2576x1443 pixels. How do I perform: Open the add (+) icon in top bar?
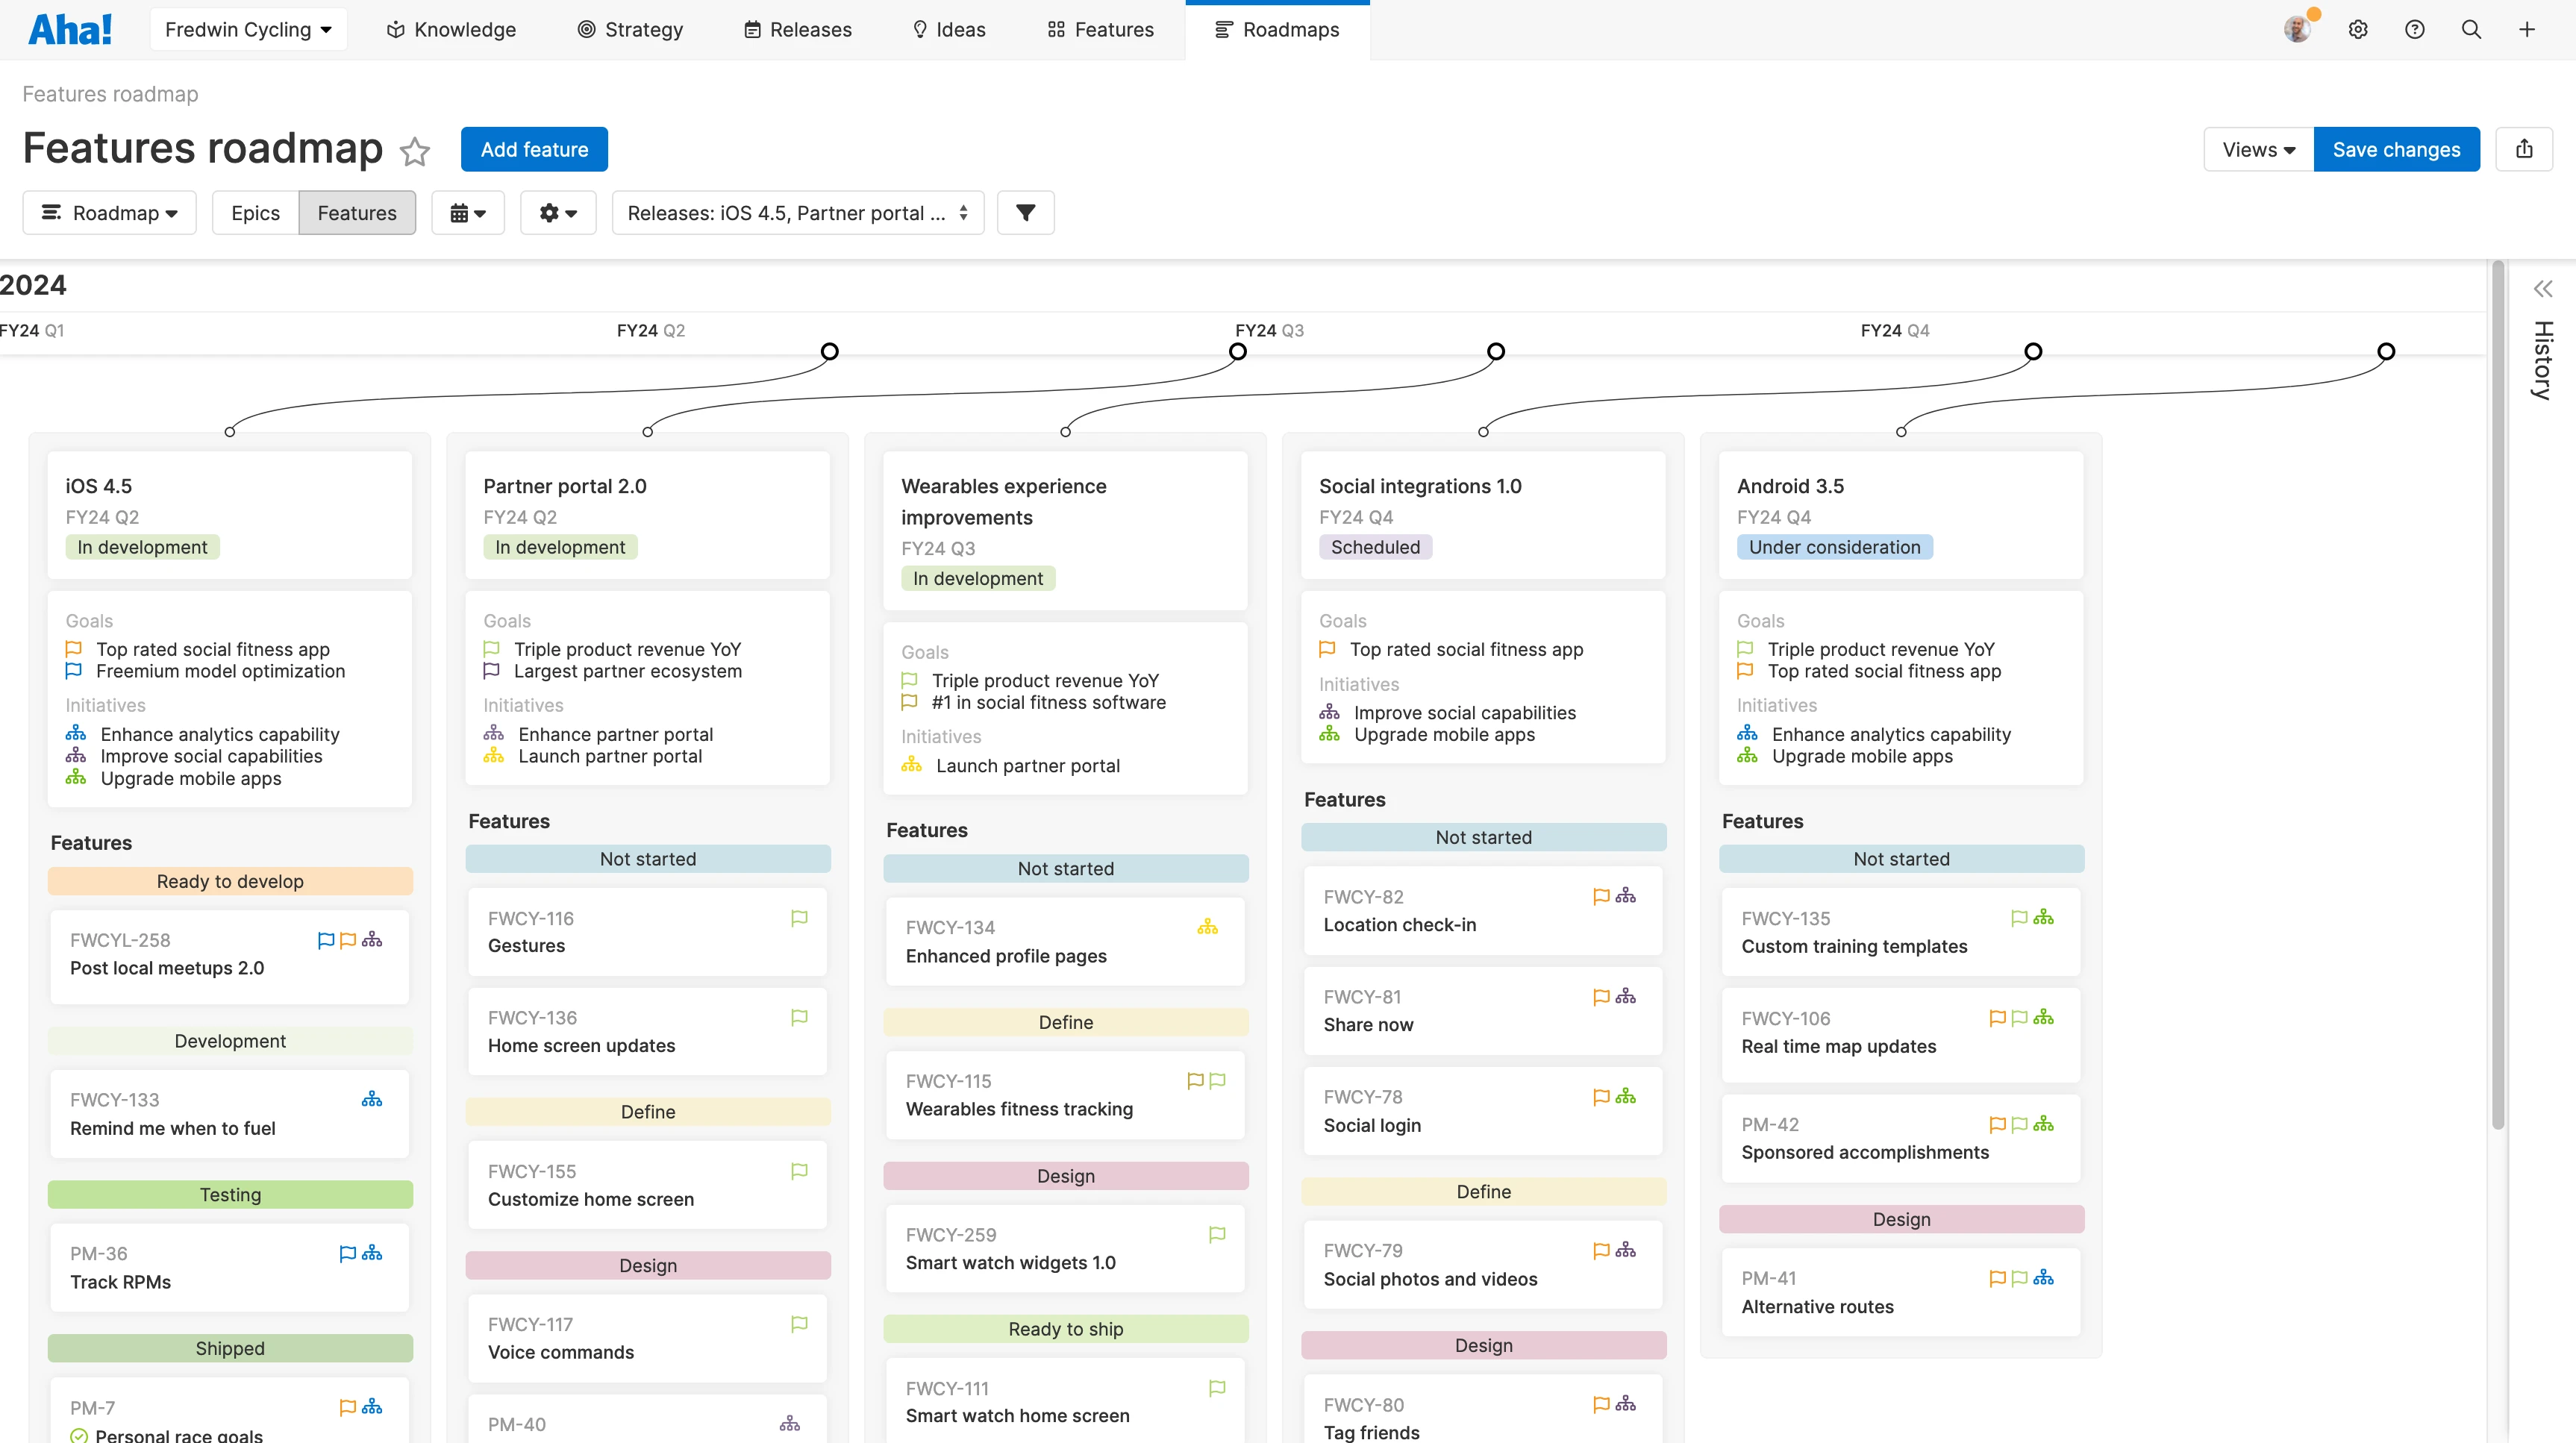[2528, 29]
